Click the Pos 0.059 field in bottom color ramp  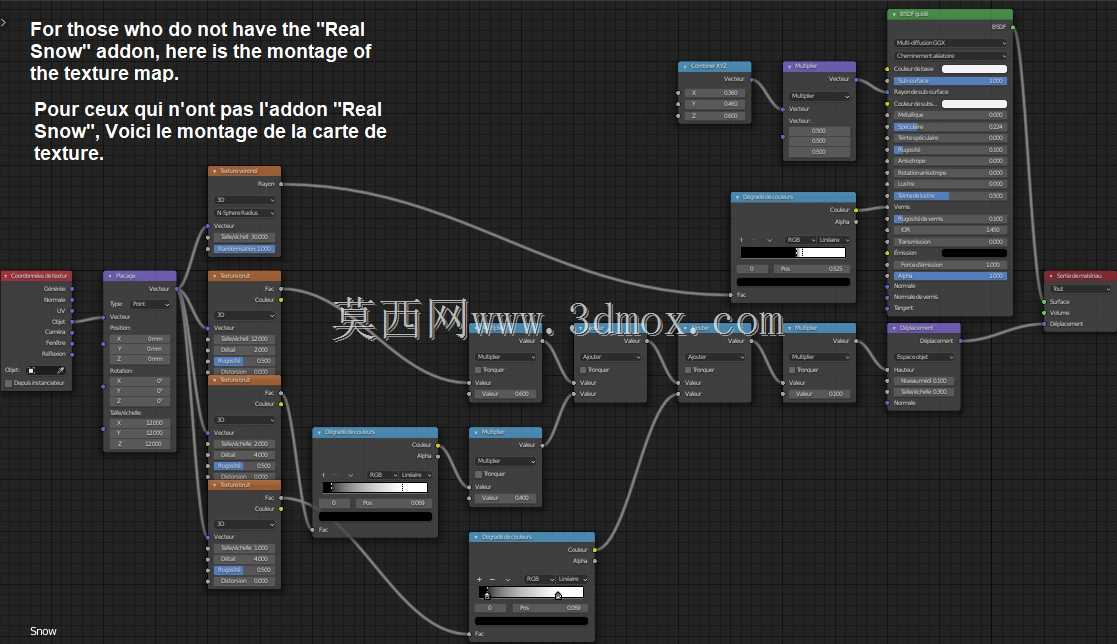[549, 608]
